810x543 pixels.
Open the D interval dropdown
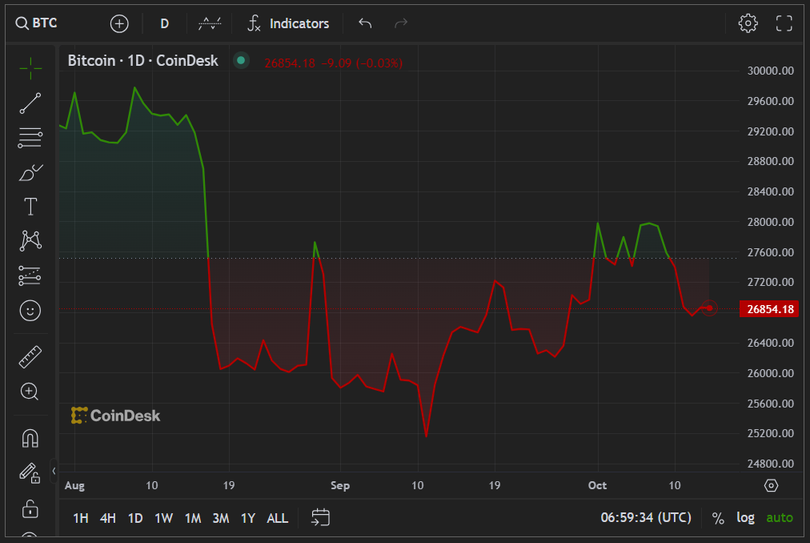[x=165, y=23]
